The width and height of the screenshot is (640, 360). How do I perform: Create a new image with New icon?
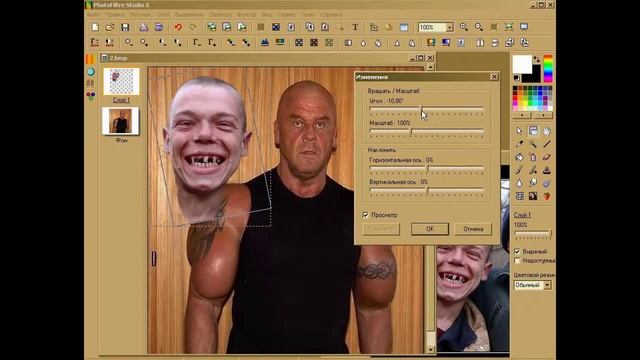click(x=95, y=27)
